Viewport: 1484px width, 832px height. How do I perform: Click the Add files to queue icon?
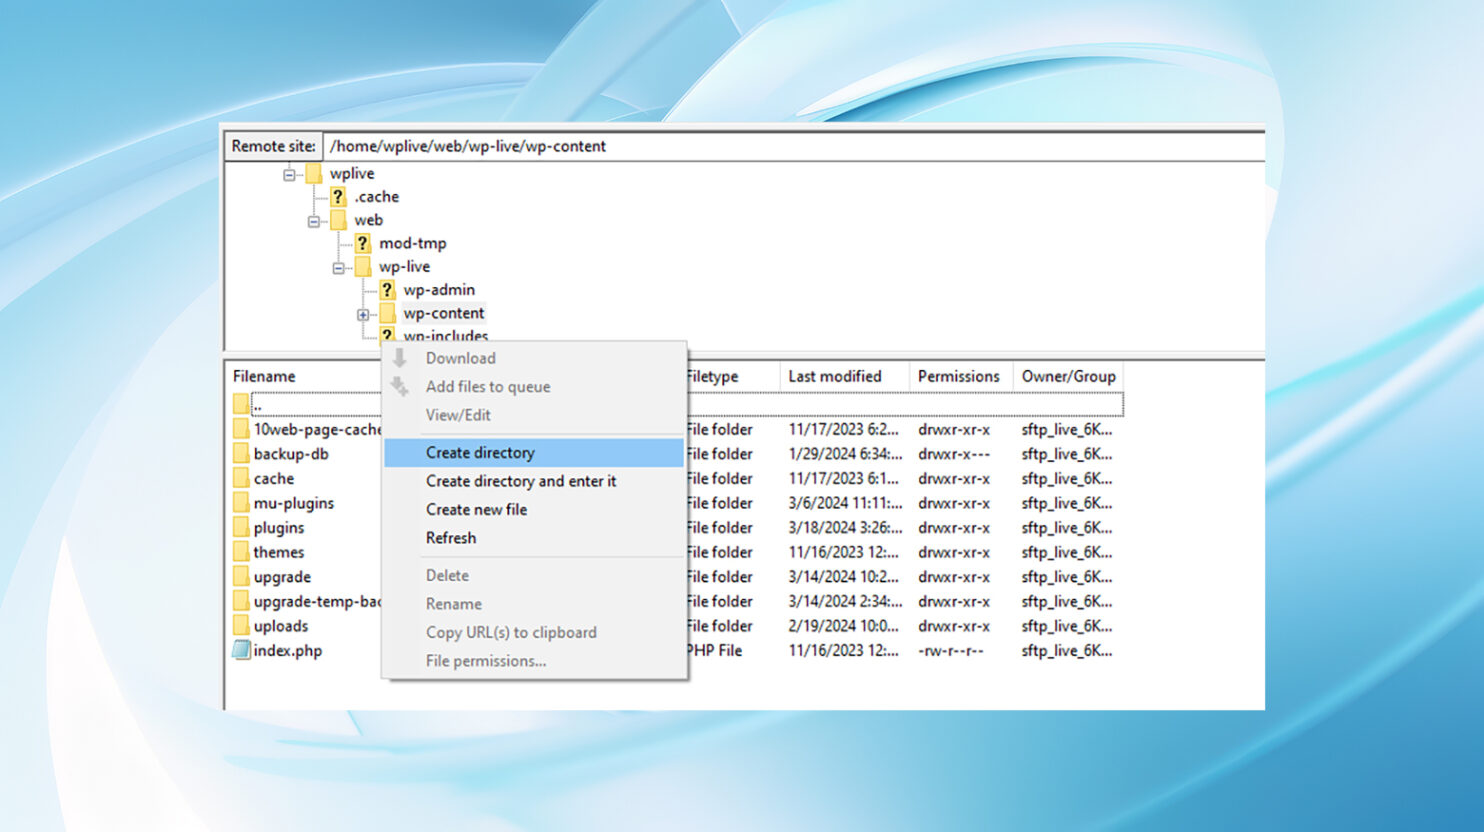[x=399, y=386]
